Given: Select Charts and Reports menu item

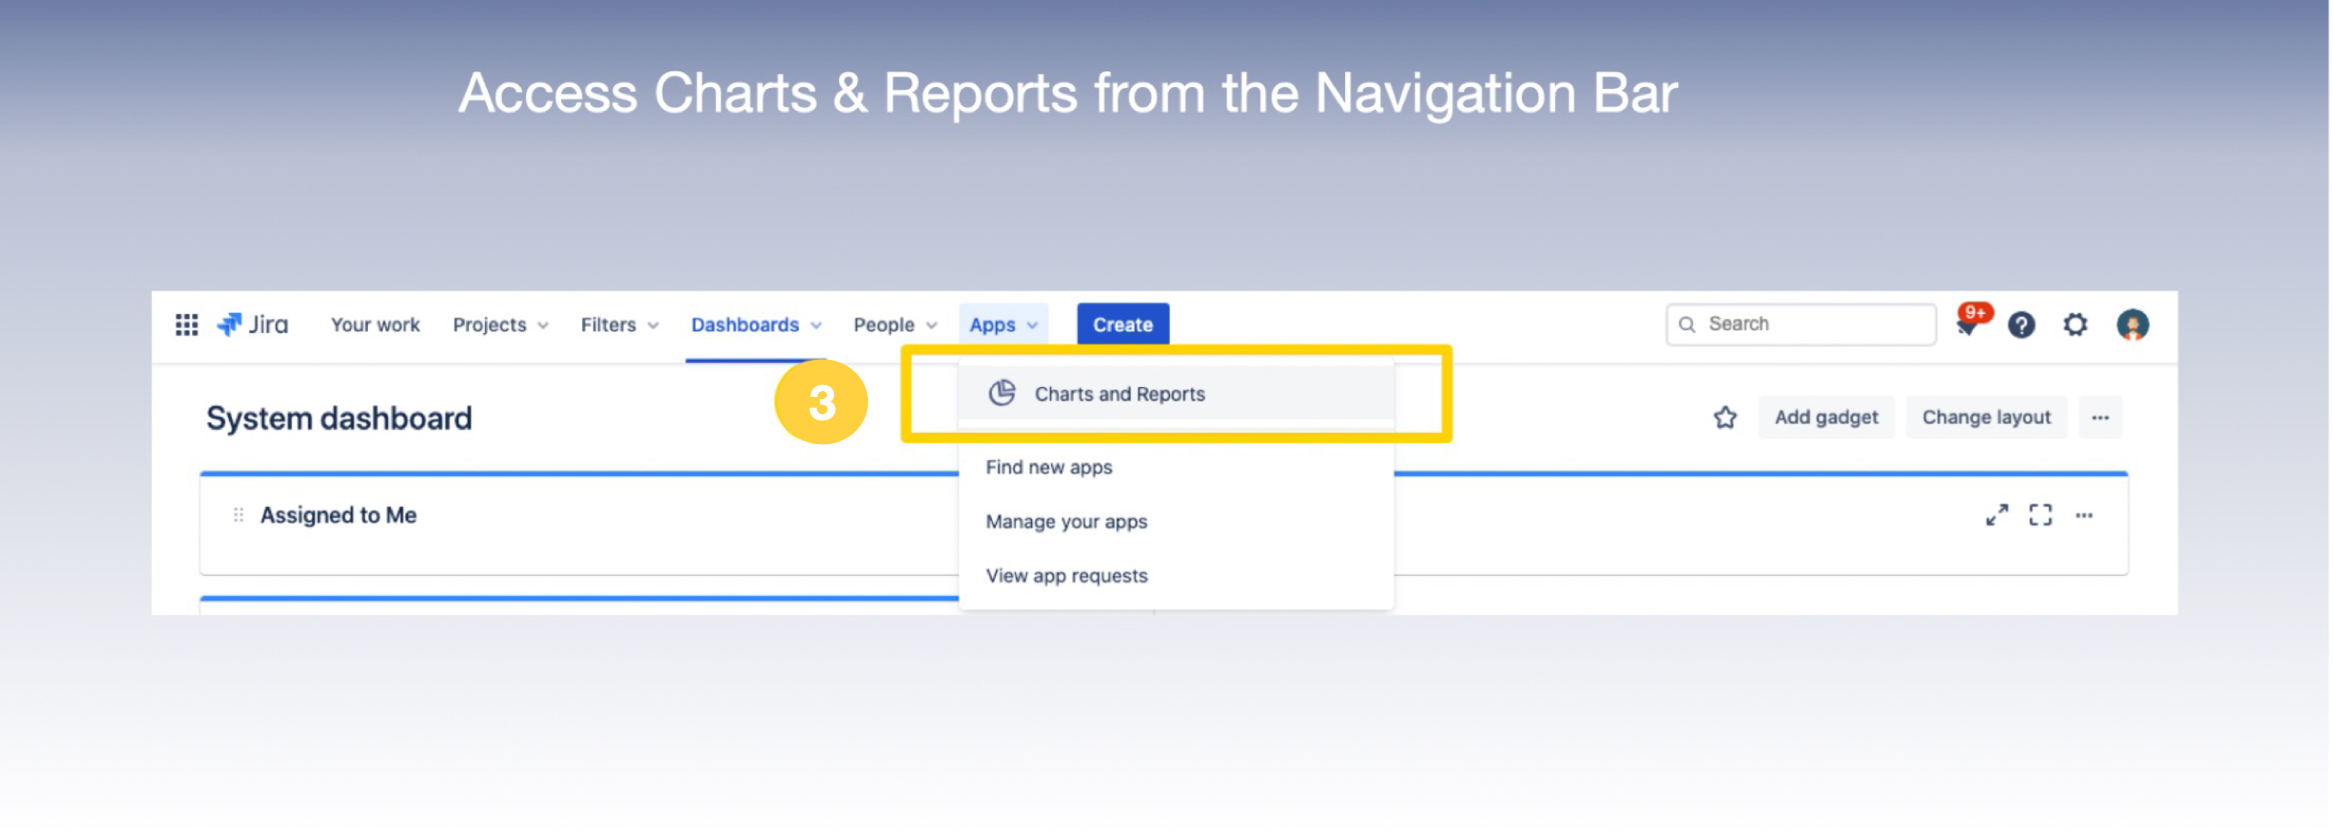Looking at the screenshot, I should tap(1119, 394).
